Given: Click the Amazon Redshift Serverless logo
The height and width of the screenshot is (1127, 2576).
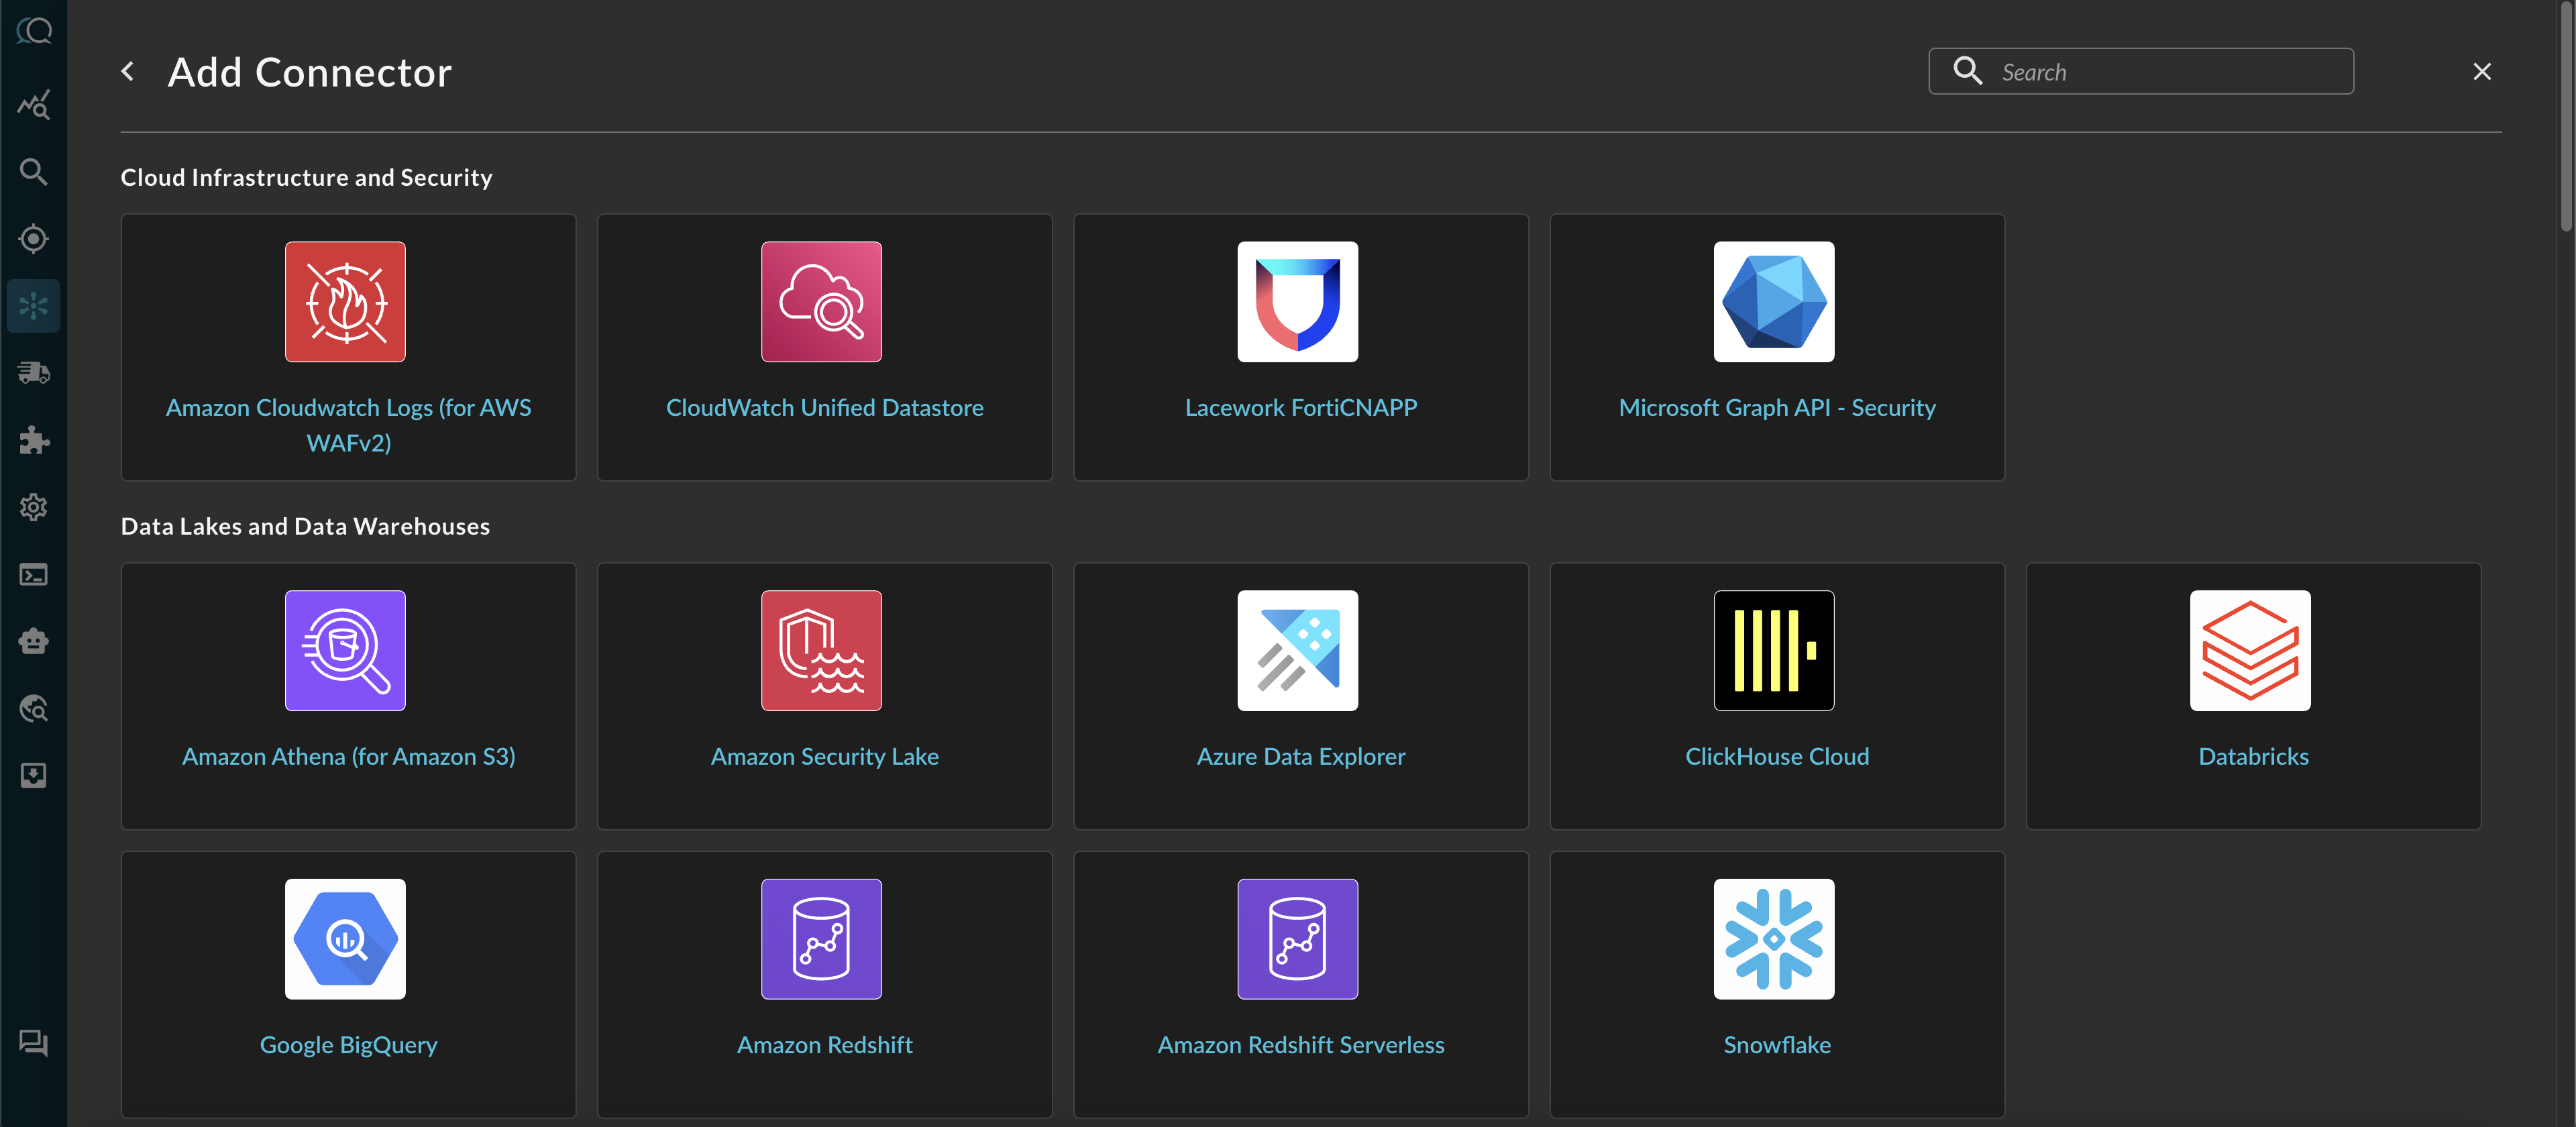Looking at the screenshot, I should [1297, 939].
